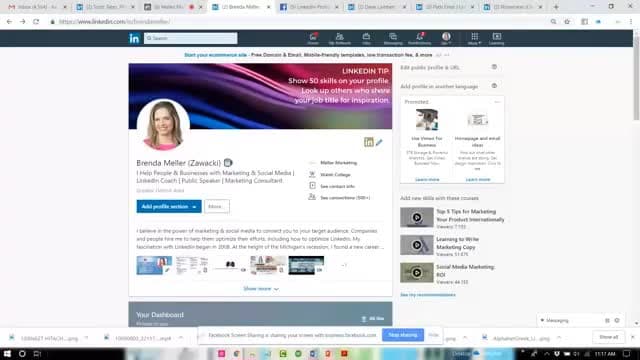Screen dimensions: 640x360
Task: Click See connections (500+)
Action: tap(345, 198)
